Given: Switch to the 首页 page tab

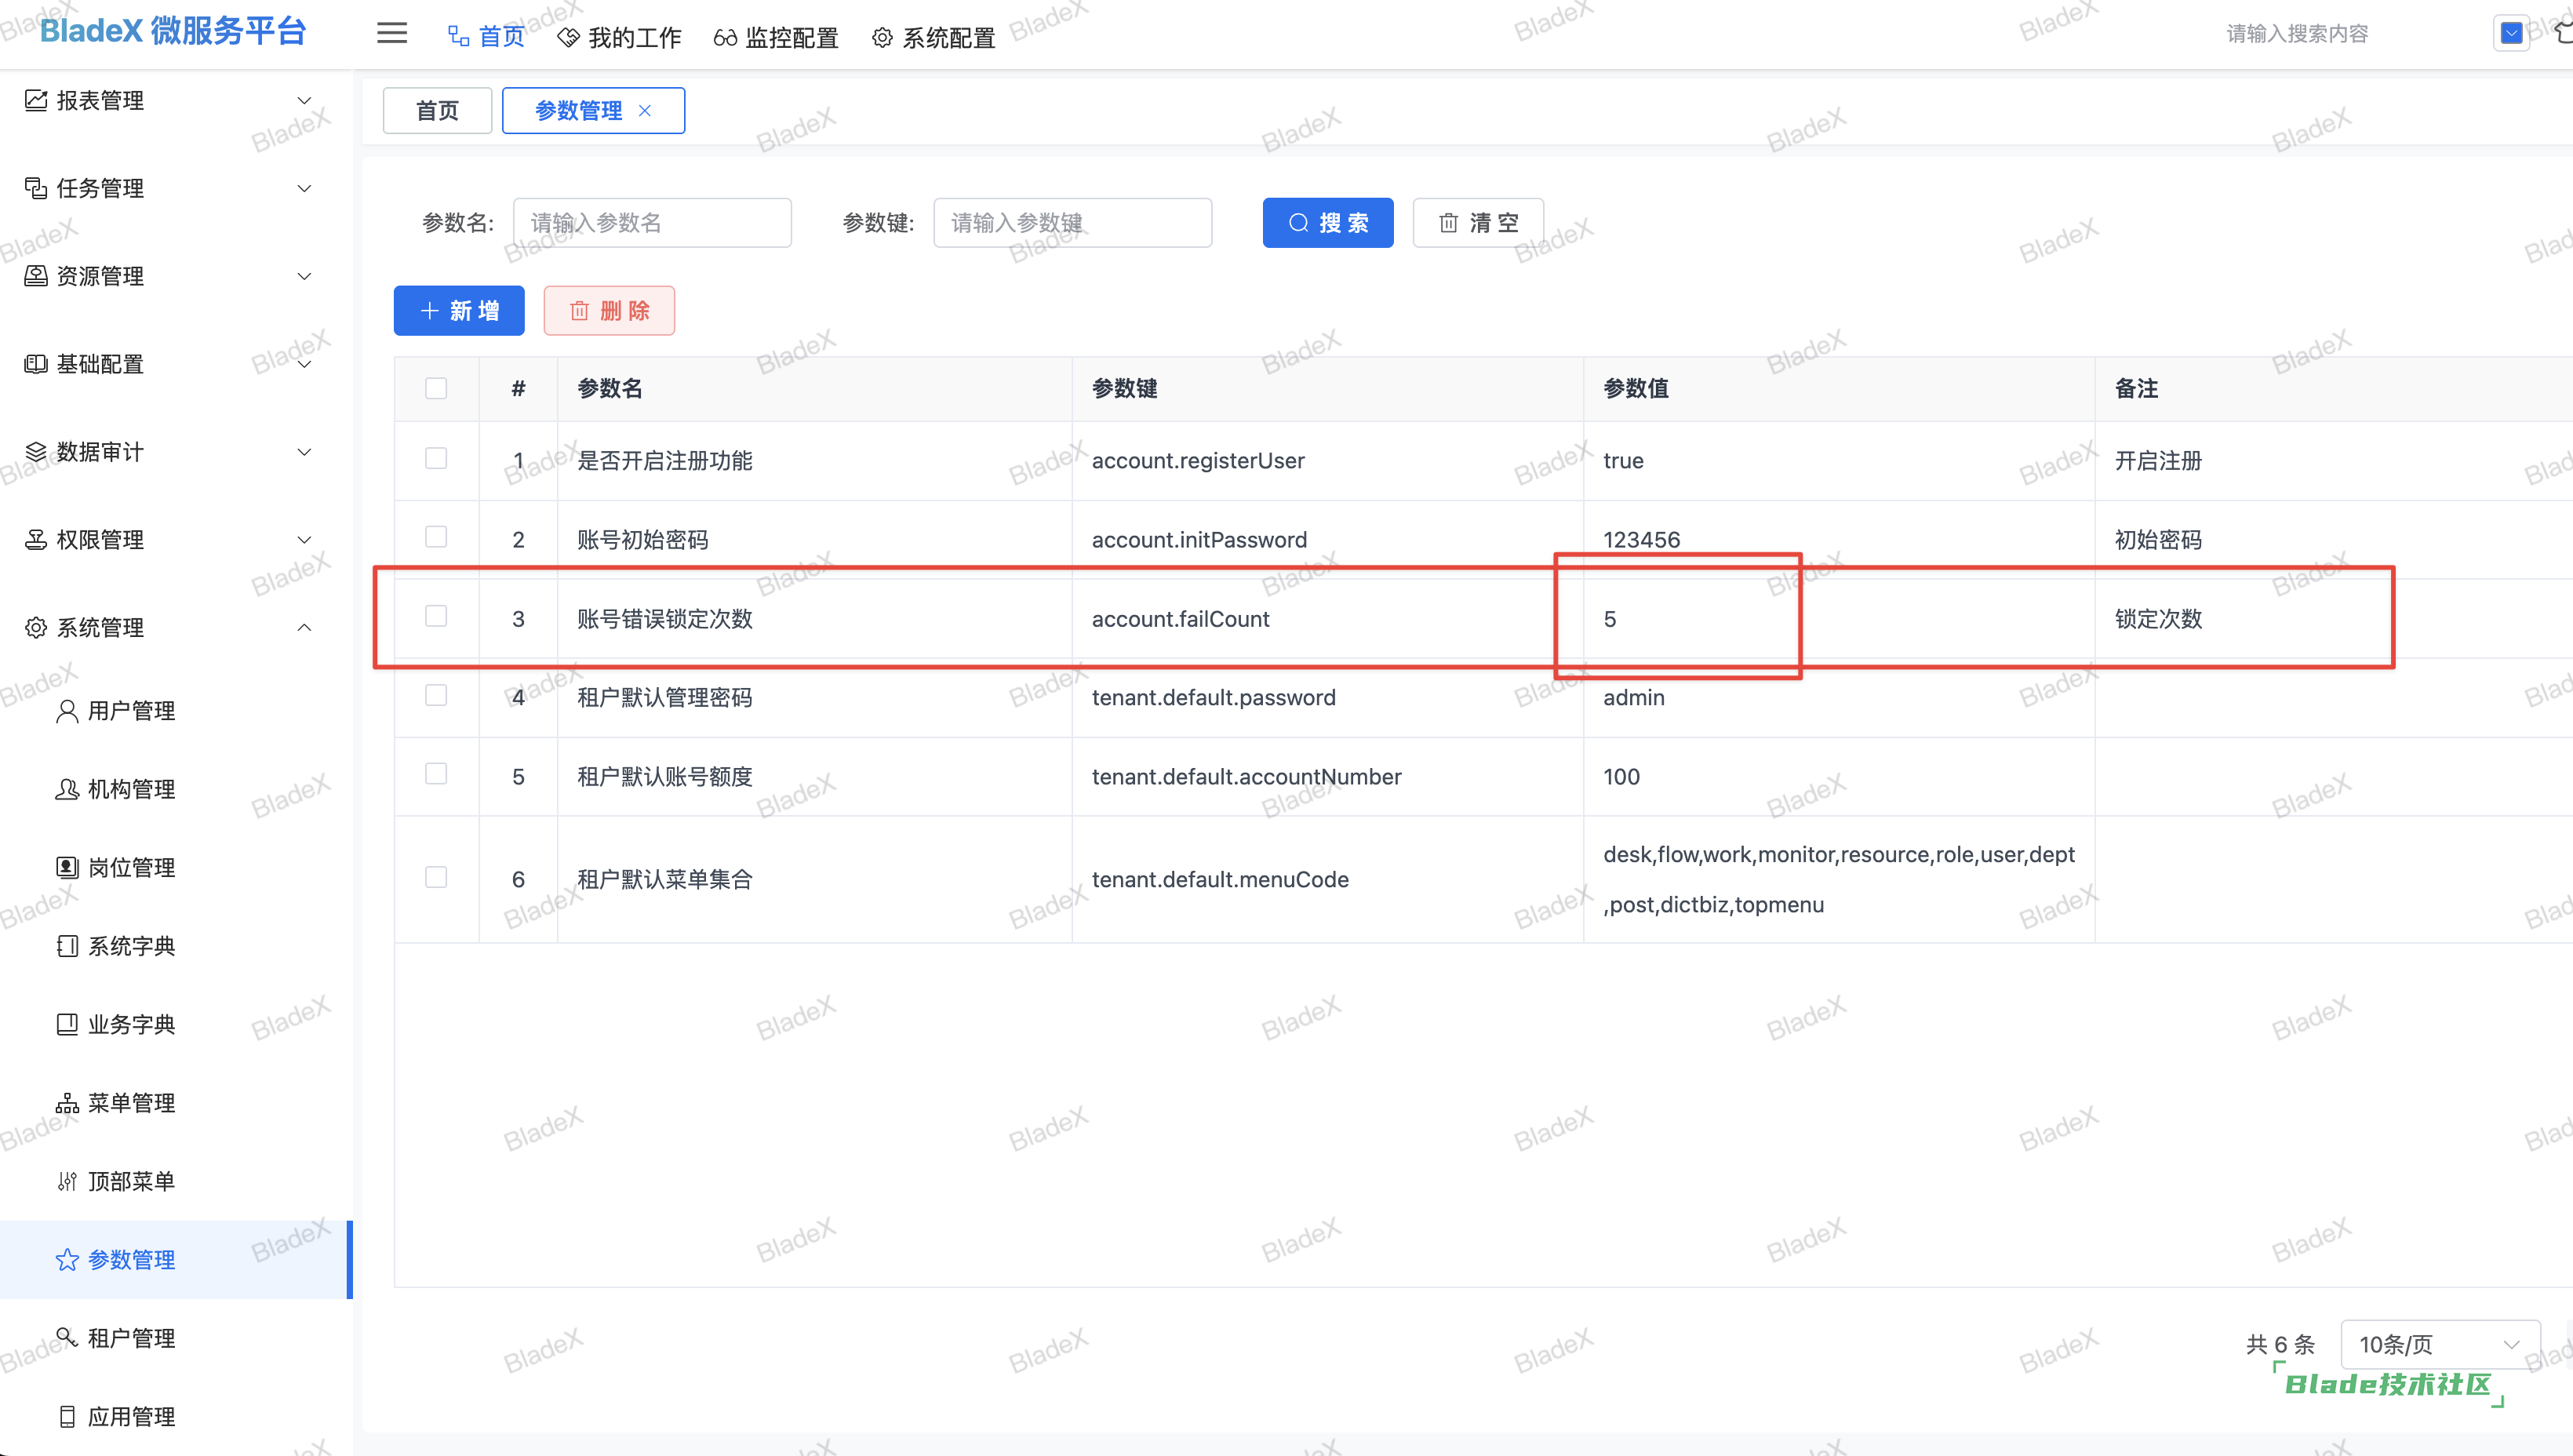Looking at the screenshot, I should point(437,110).
